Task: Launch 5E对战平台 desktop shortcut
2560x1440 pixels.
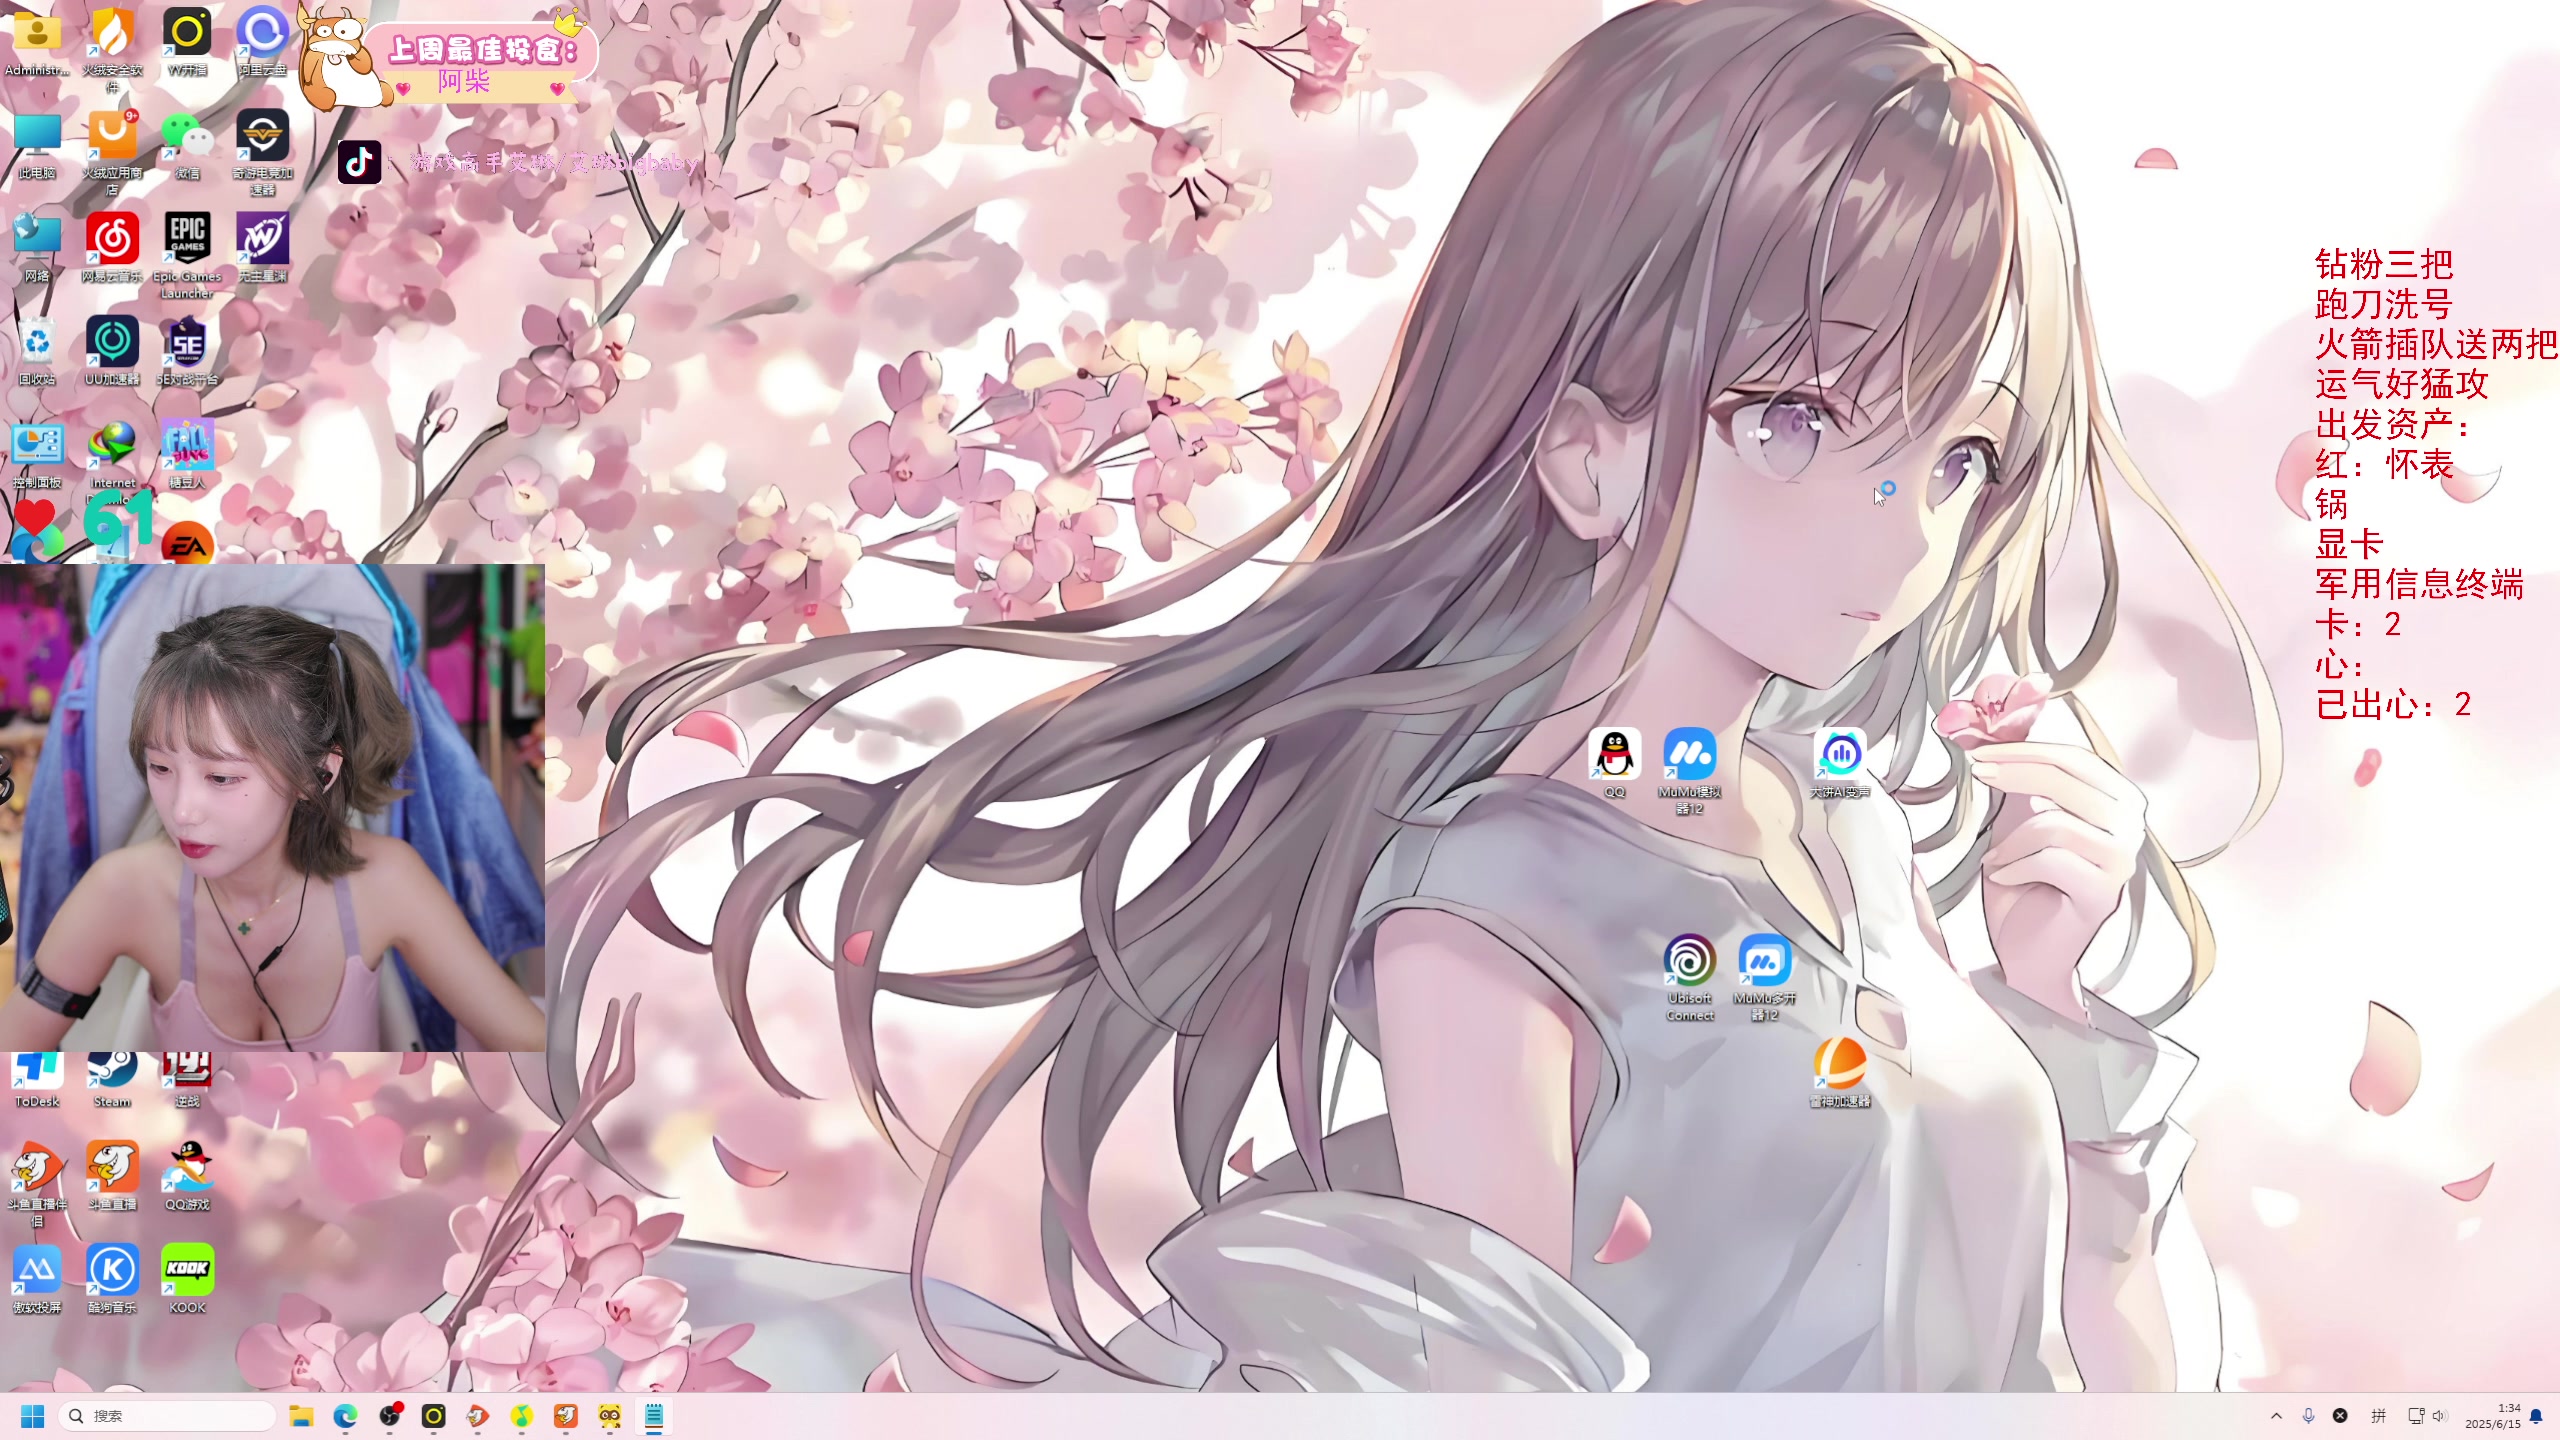Action: click(187, 351)
